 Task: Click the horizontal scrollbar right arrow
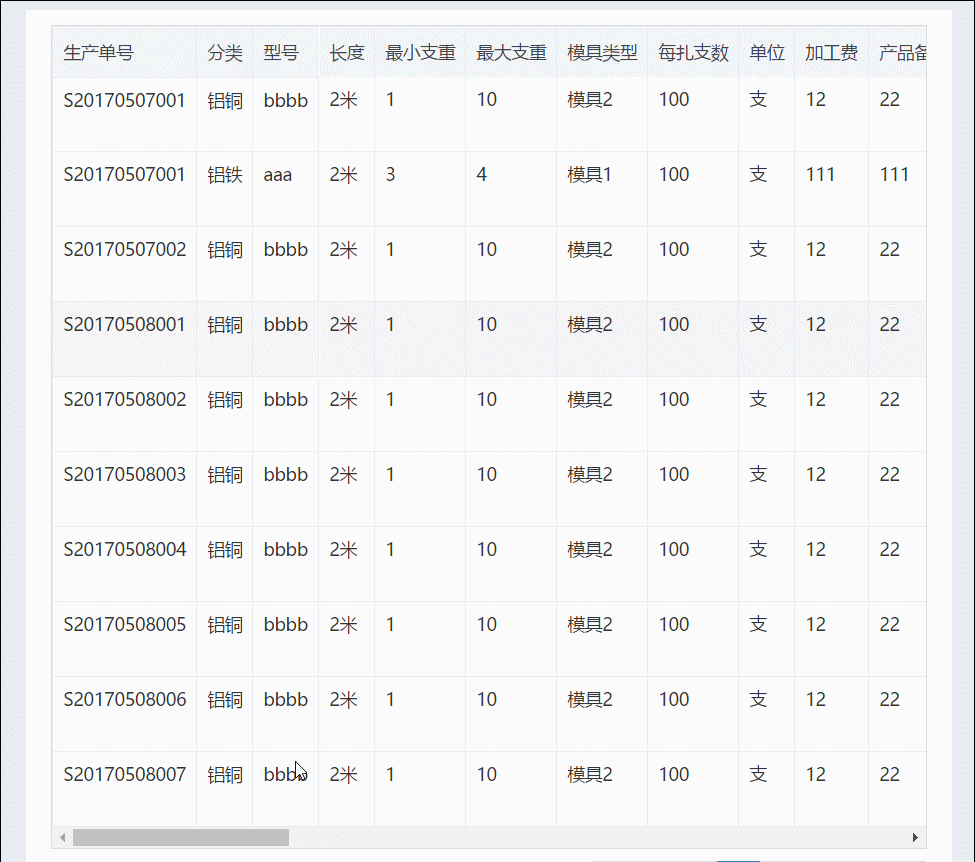click(915, 838)
